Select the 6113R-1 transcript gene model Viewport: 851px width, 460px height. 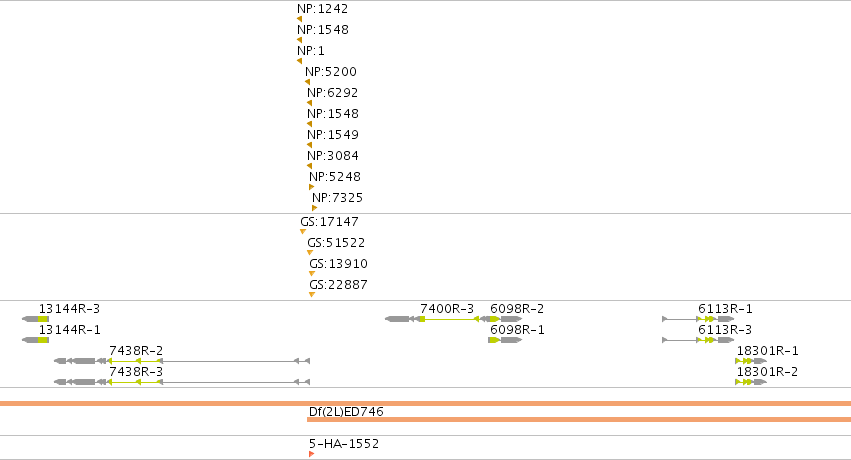point(698,319)
